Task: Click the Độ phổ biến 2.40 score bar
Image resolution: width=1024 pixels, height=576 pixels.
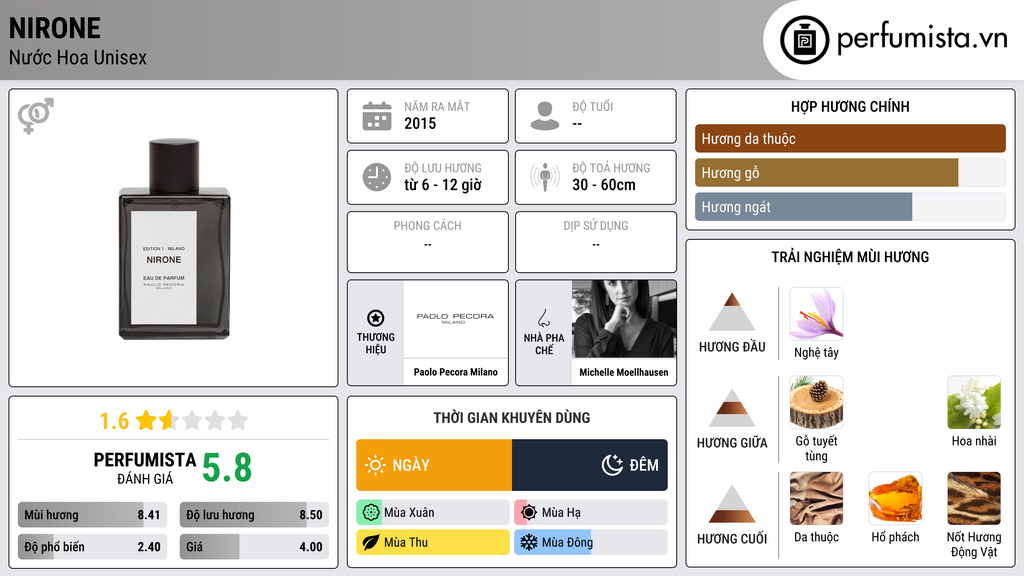Action: coord(92,547)
